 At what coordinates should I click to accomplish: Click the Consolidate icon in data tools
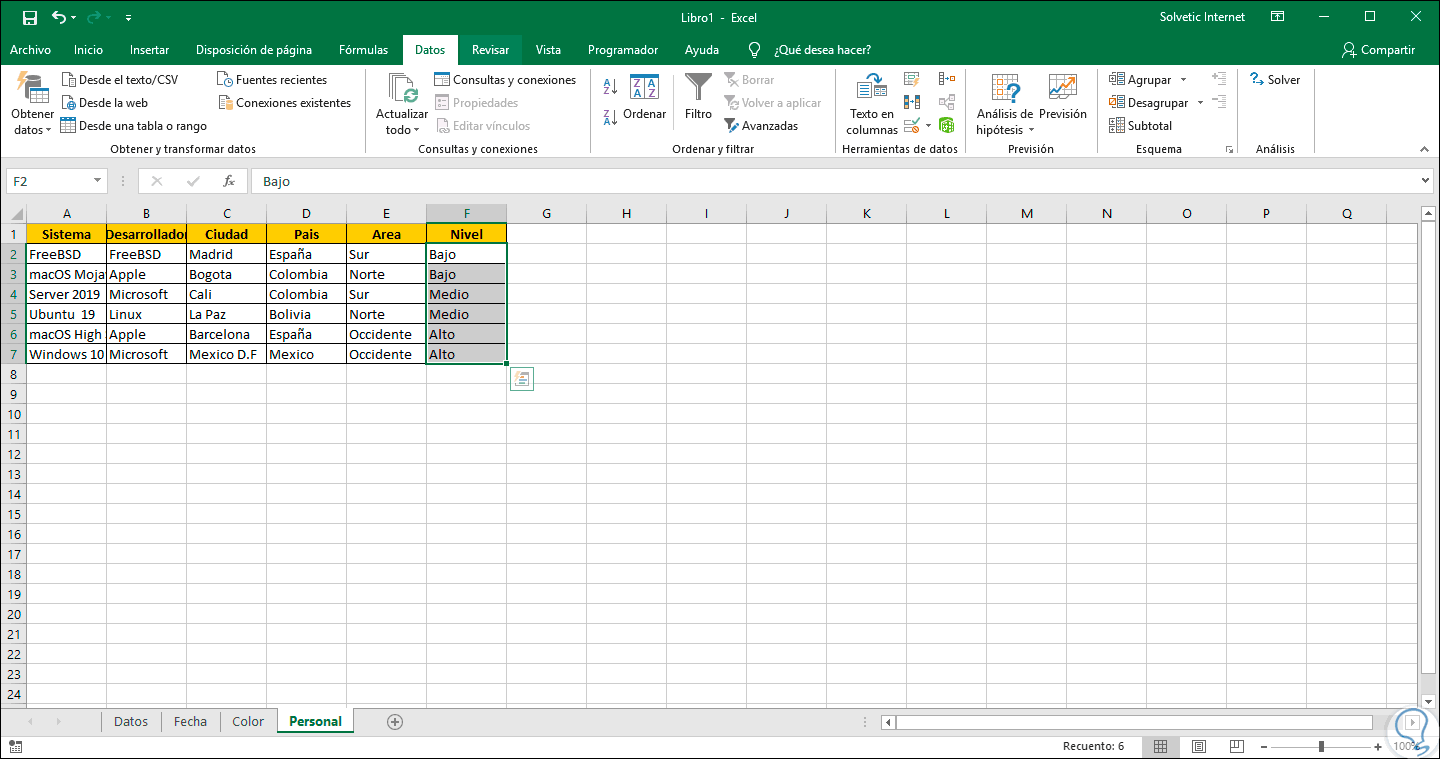click(x=947, y=79)
